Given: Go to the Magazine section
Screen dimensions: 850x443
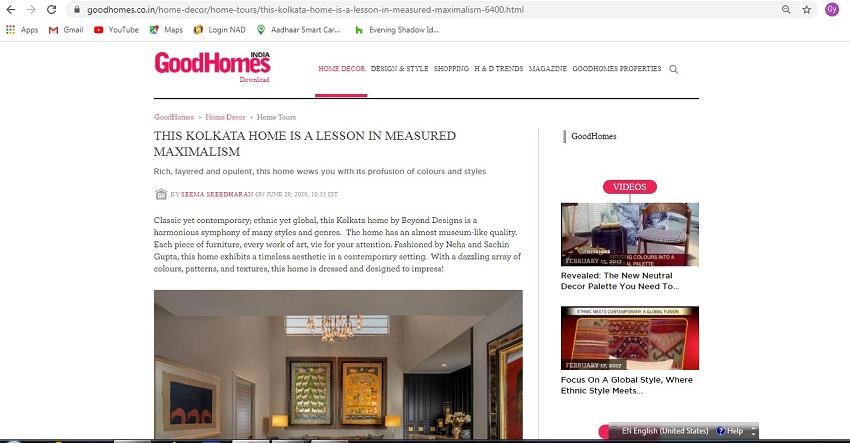Looking at the screenshot, I should tap(548, 69).
